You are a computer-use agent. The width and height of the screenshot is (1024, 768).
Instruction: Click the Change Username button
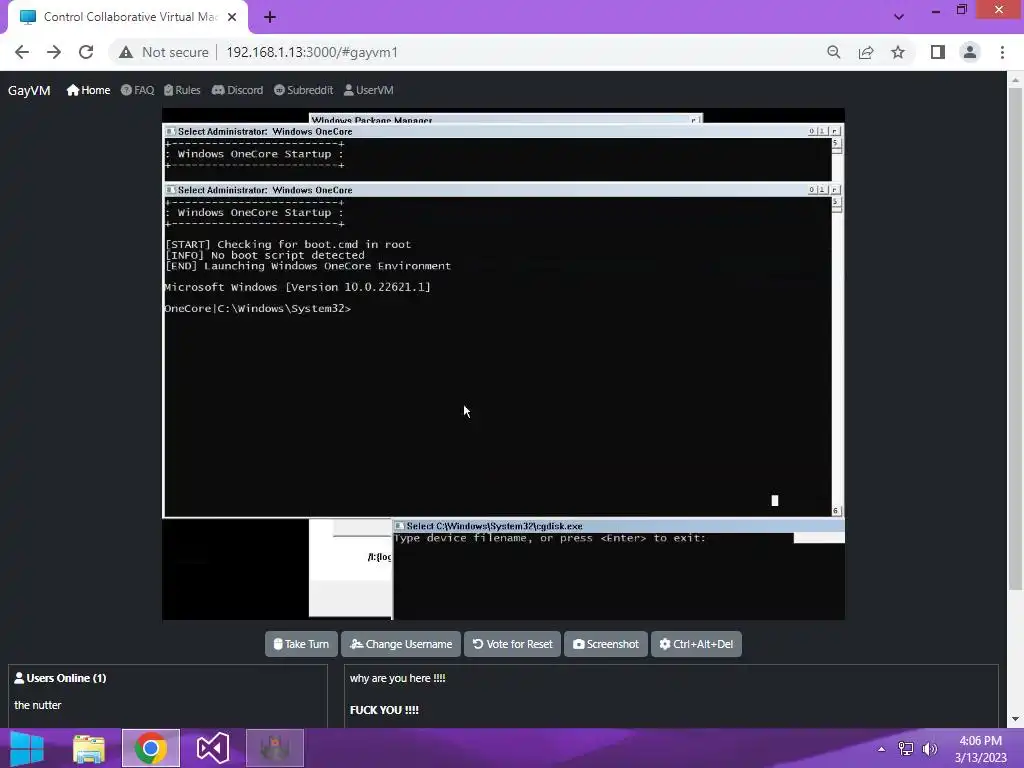tap(401, 644)
